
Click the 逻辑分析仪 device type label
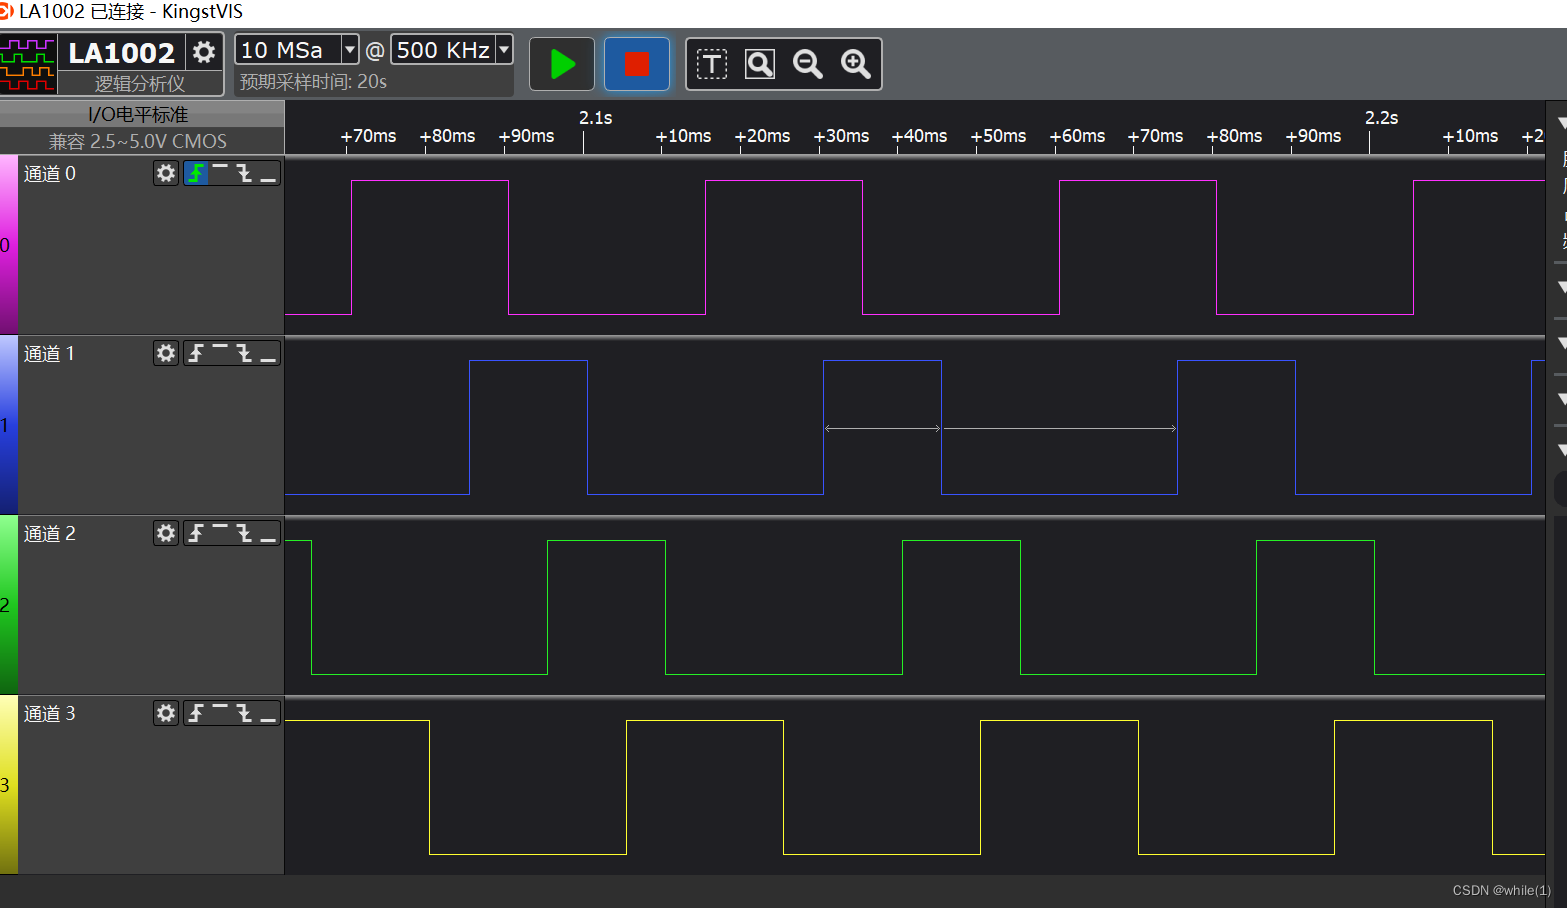[140, 84]
